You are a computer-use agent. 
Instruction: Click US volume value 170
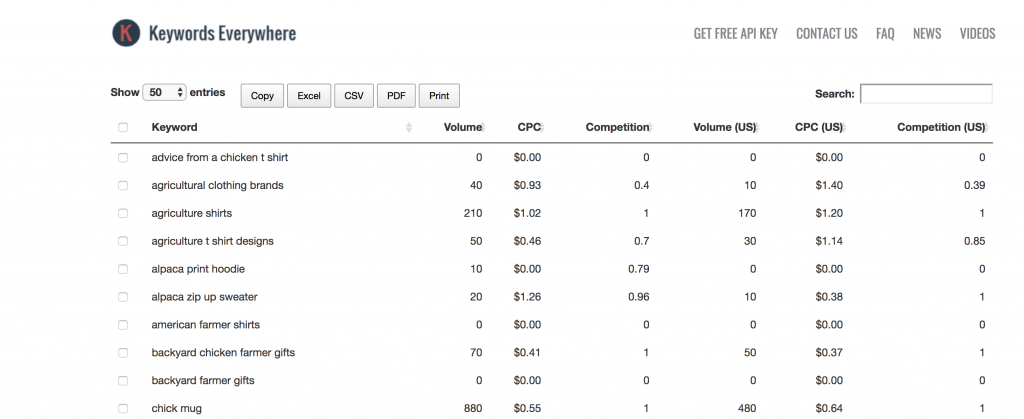(747, 213)
